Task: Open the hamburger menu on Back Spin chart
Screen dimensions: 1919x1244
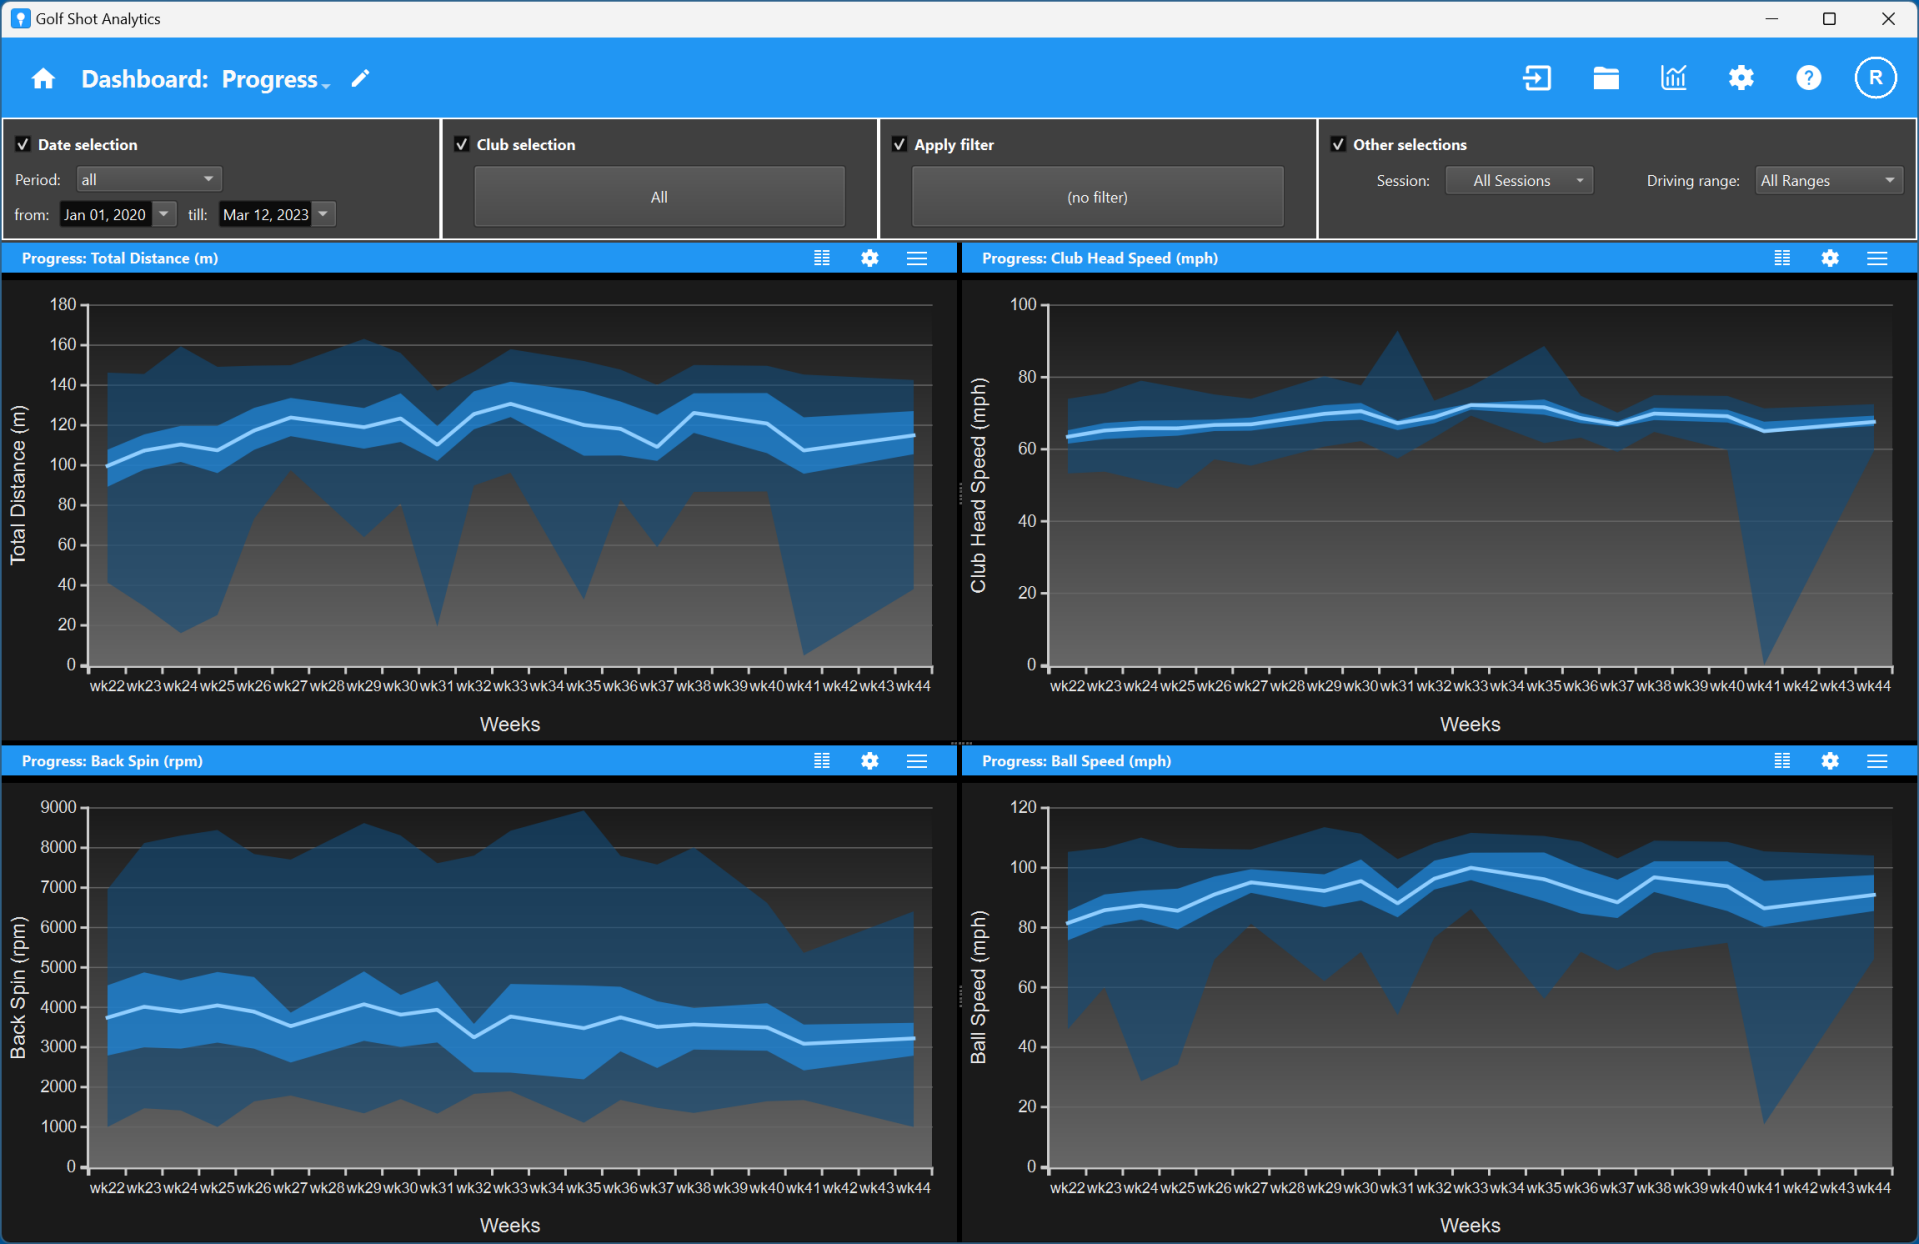Action: point(916,761)
